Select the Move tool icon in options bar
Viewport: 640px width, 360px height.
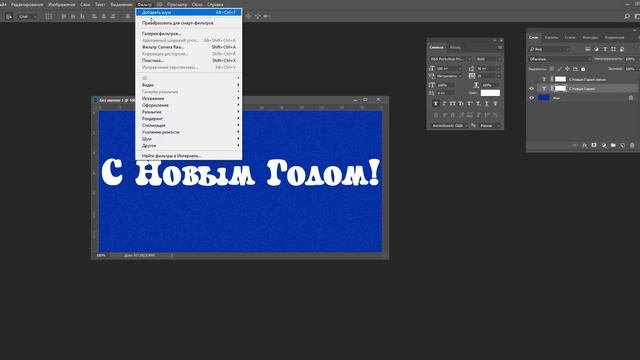pyautogui.click(x=9, y=16)
